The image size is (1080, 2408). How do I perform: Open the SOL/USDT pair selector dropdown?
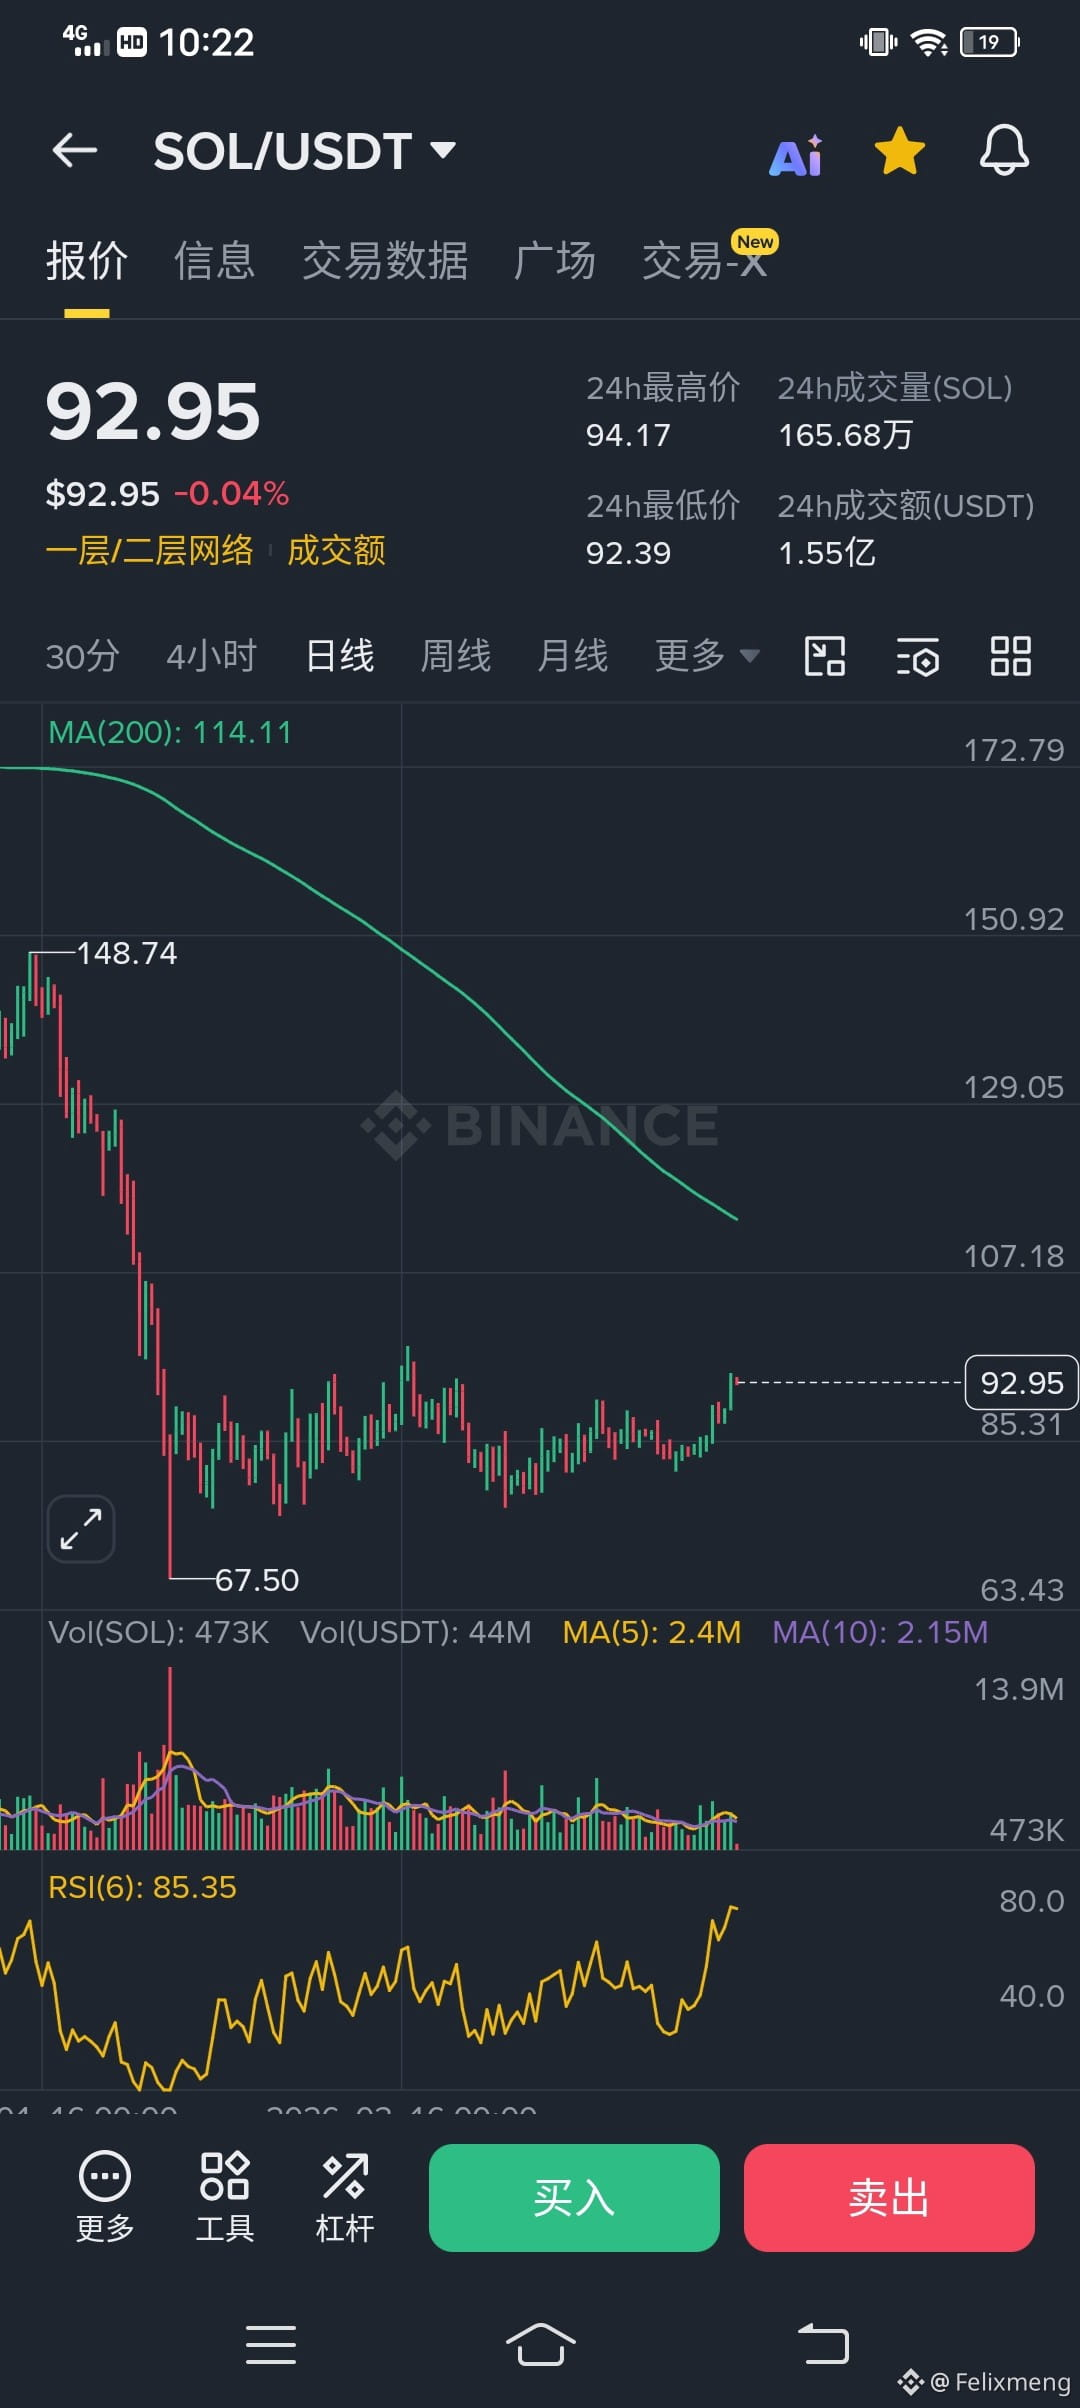pos(305,152)
